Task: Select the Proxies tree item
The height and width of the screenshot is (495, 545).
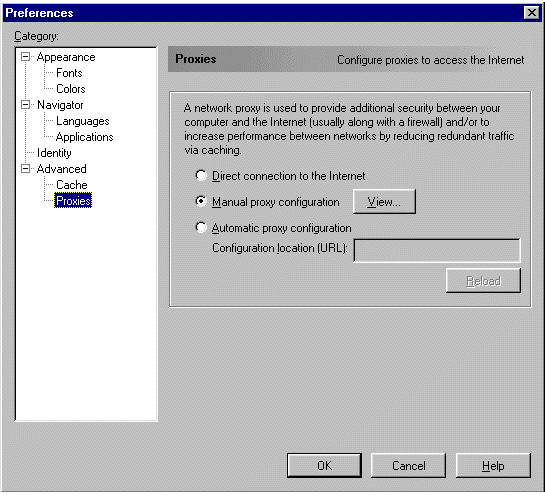Action: pos(73,201)
